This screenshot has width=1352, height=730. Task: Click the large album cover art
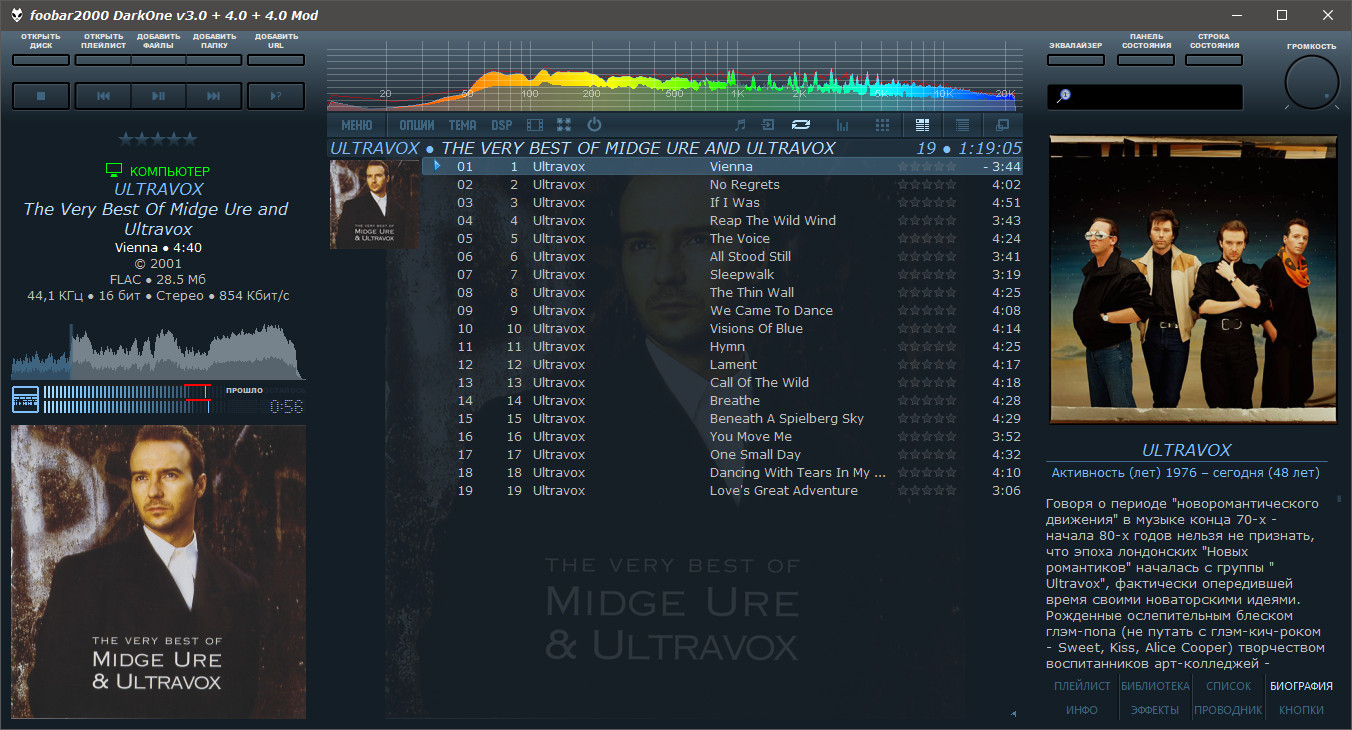pyautogui.click(x=158, y=572)
